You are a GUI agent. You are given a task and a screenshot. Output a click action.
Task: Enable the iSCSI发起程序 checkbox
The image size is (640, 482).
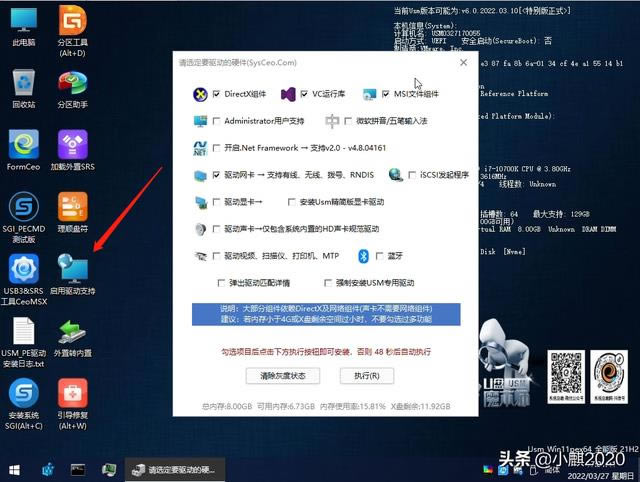tap(412, 175)
